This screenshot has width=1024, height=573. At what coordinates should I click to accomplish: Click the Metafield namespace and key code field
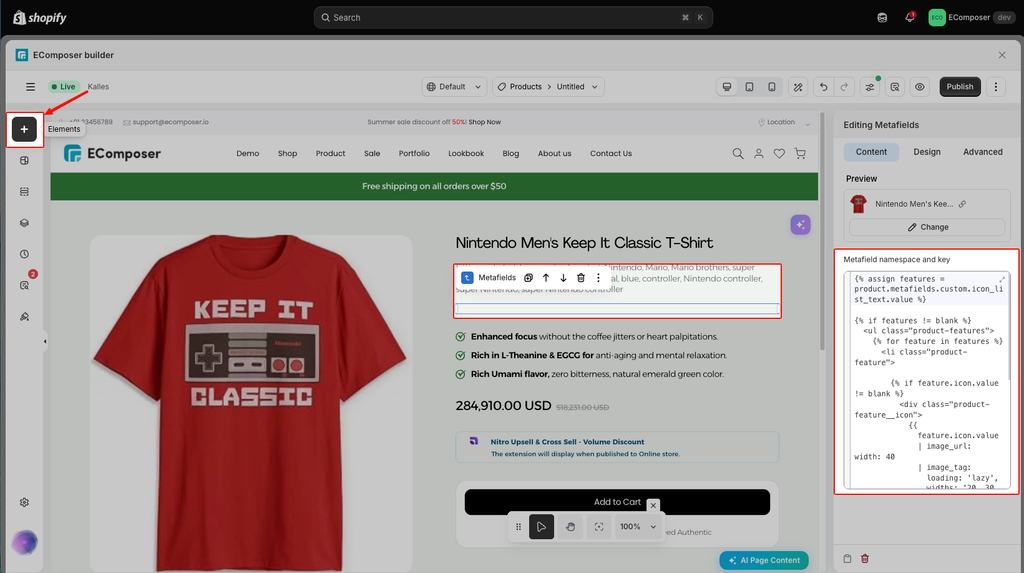point(927,380)
